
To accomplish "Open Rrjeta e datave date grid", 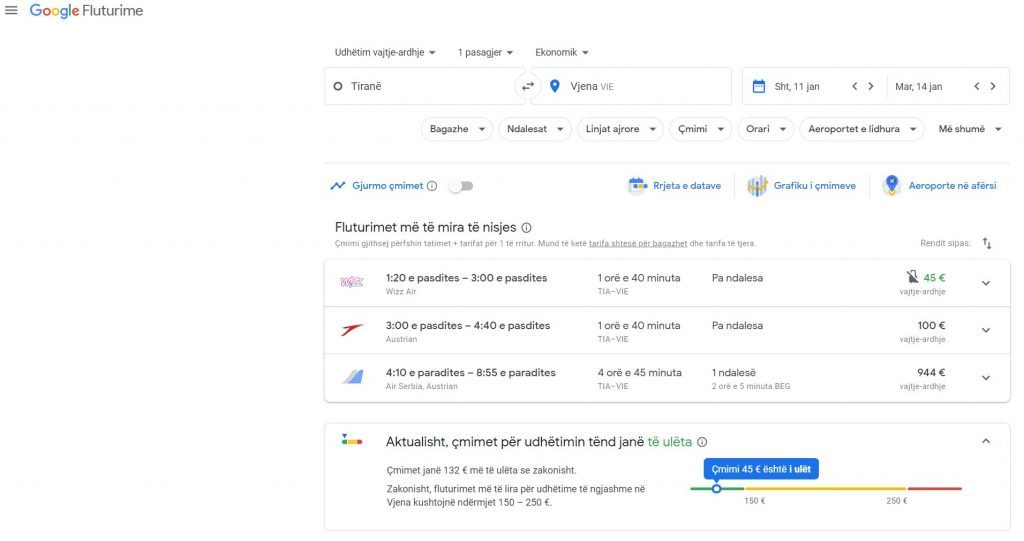I will pos(674,186).
